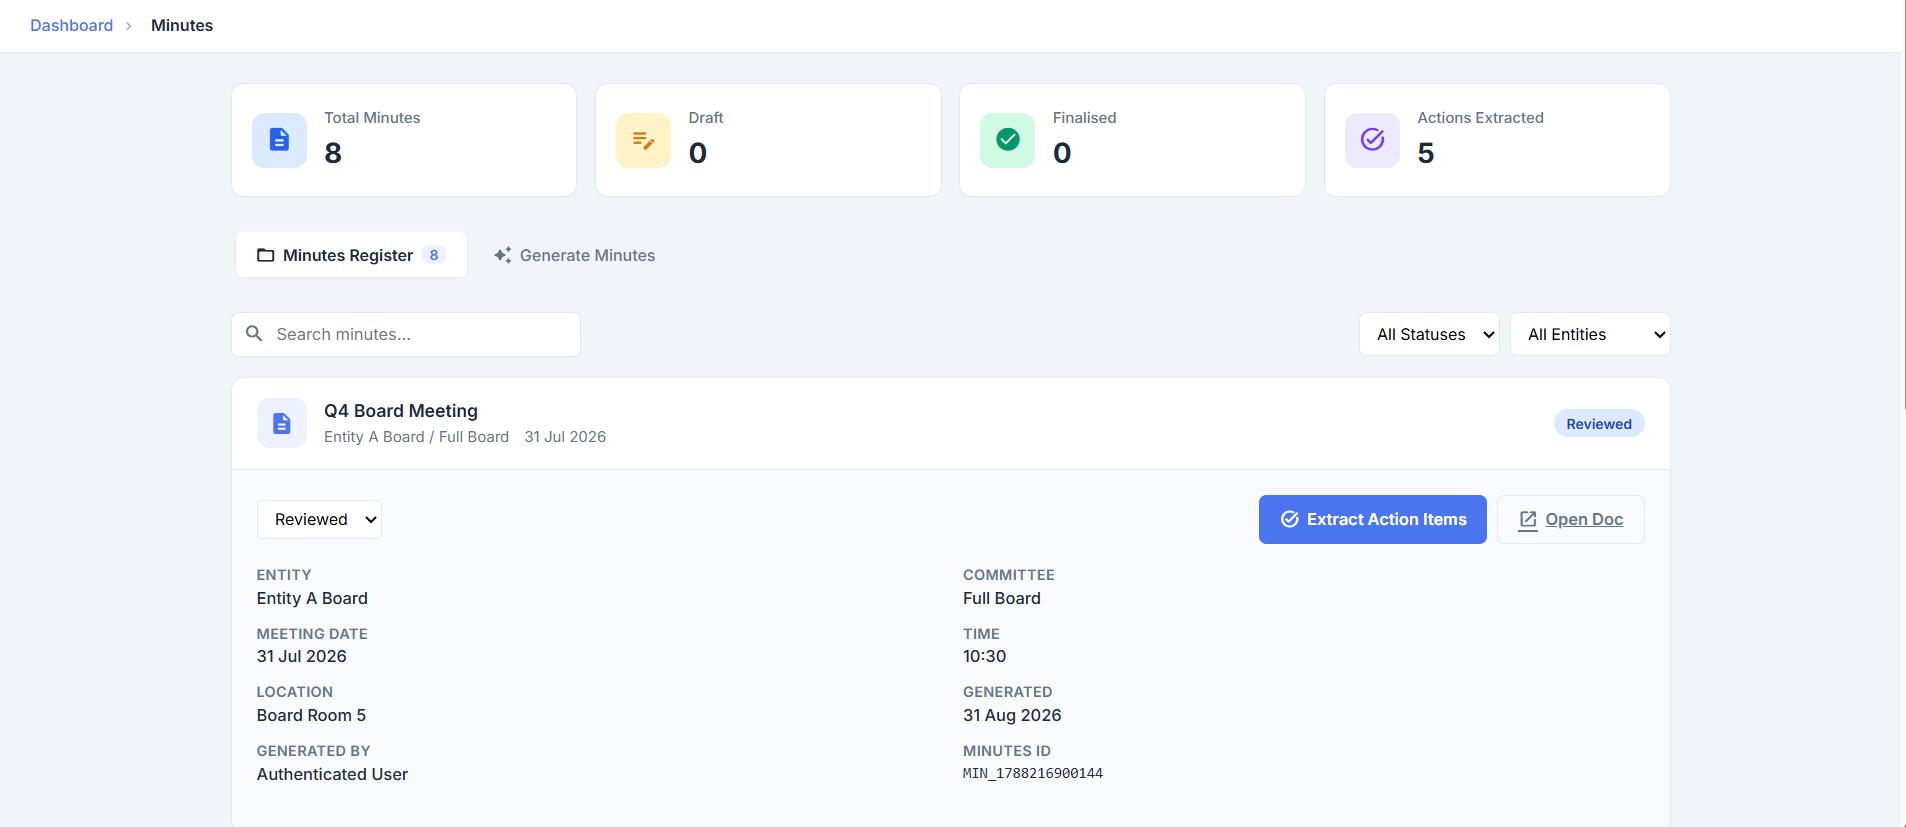Click the Draft pencil icon

coord(643,140)
